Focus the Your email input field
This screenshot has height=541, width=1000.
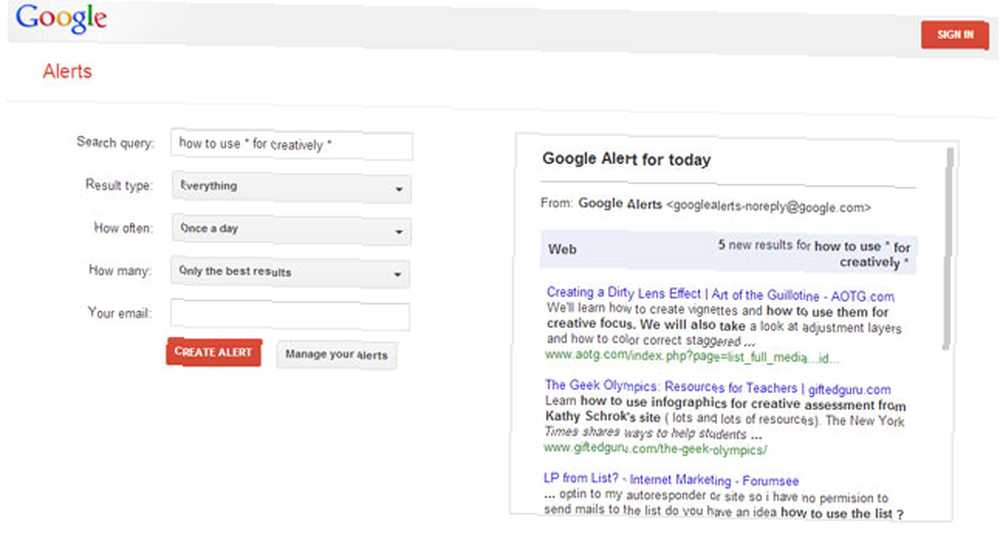coord(290,315)
